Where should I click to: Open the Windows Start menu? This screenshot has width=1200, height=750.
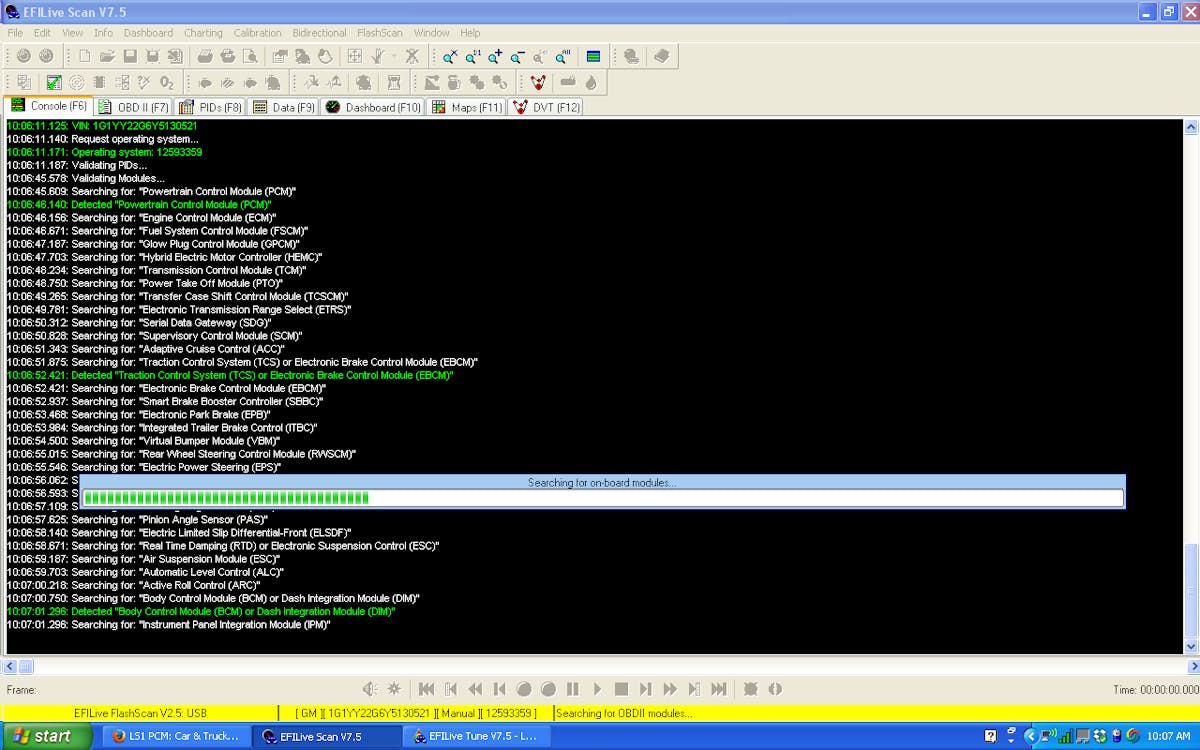point(42,736)
